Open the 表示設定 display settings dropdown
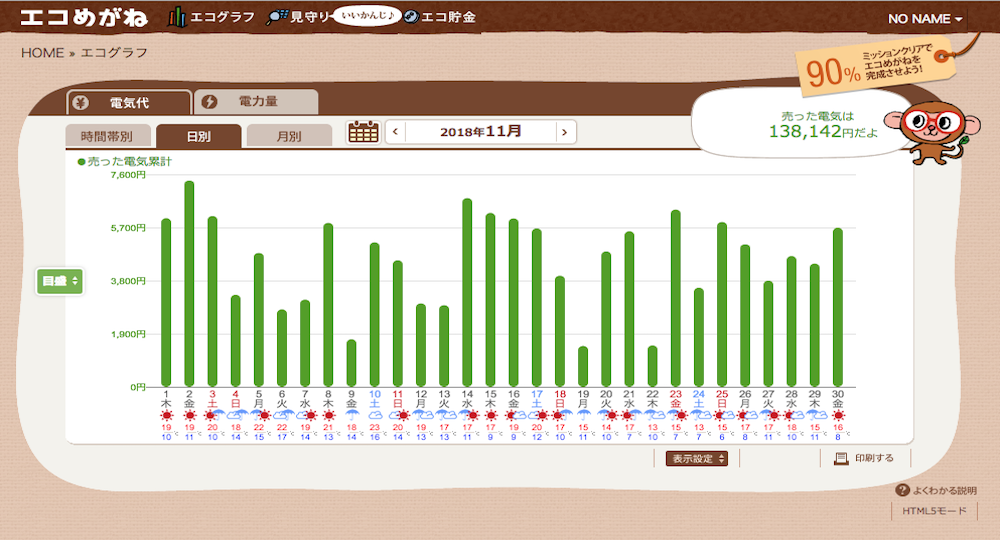Viewport: 1000px width, 540px height. 697,458
